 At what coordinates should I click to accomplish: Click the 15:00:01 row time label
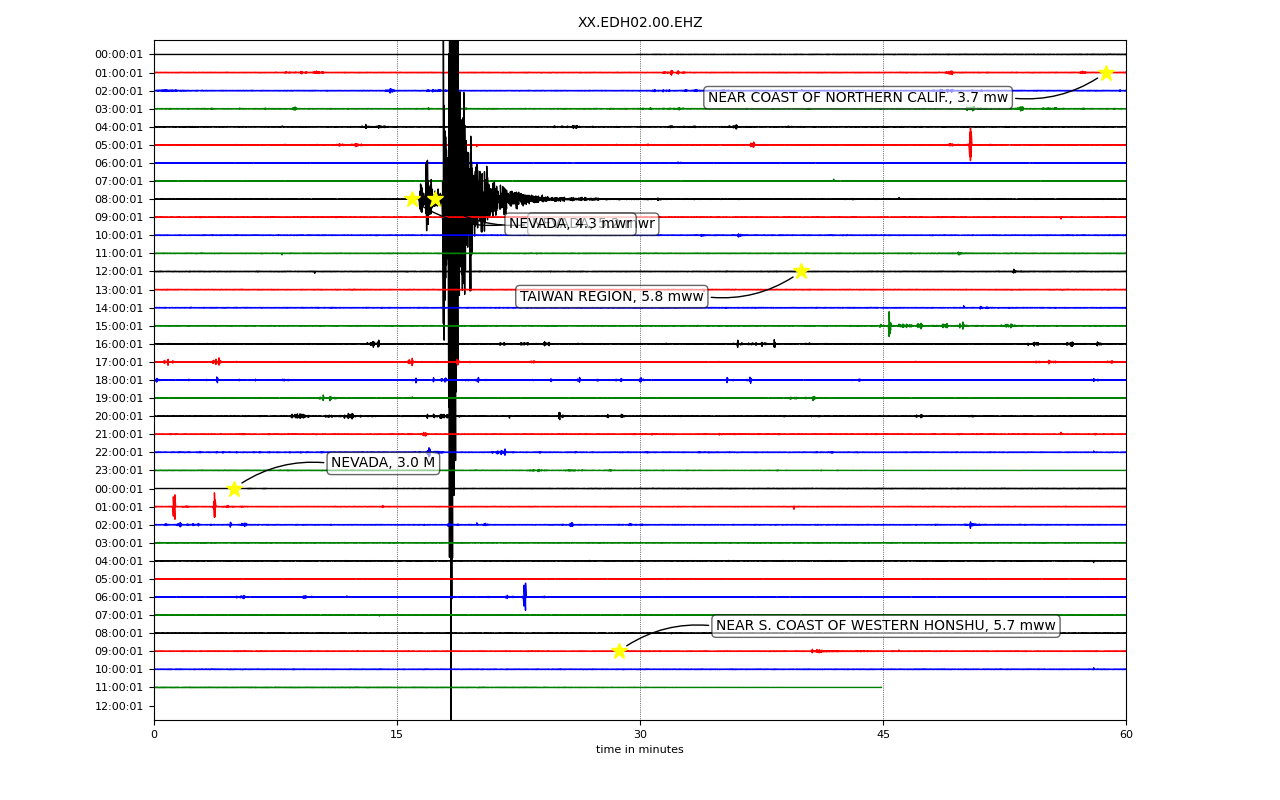pyautogui.click(x=119, y=326)
